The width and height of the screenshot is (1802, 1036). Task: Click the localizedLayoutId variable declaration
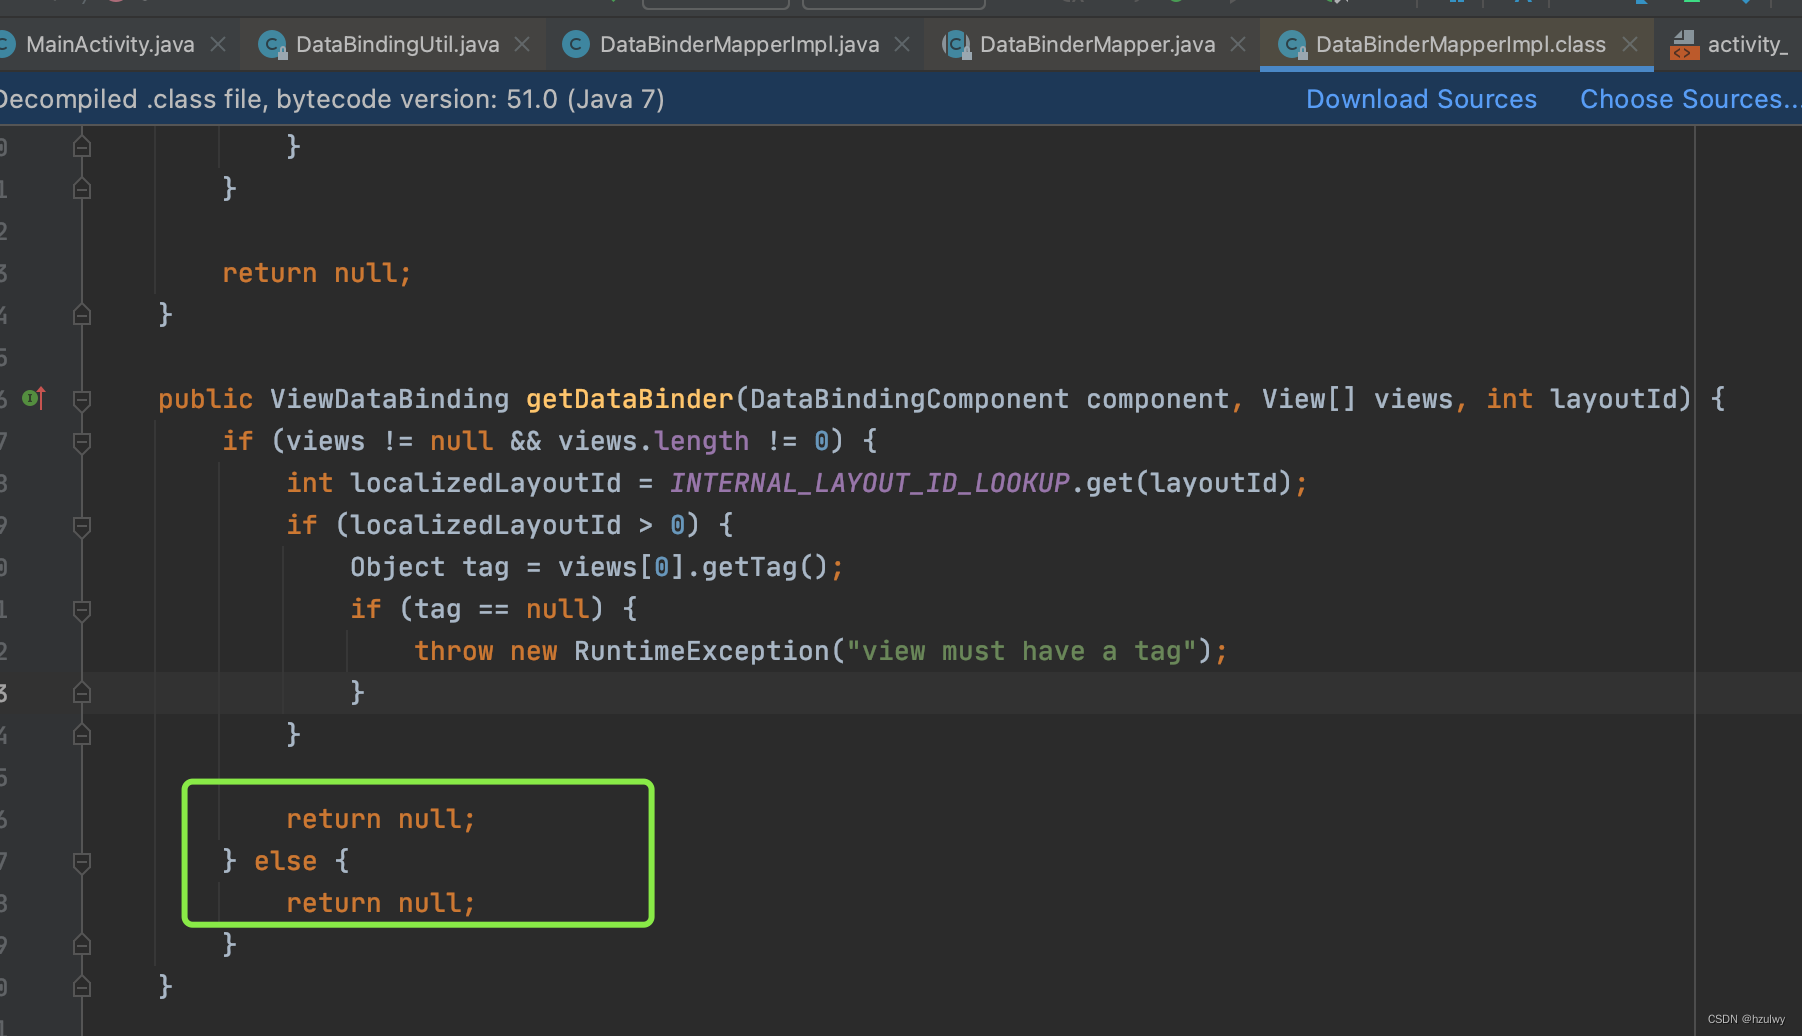(x=486, y=483)
